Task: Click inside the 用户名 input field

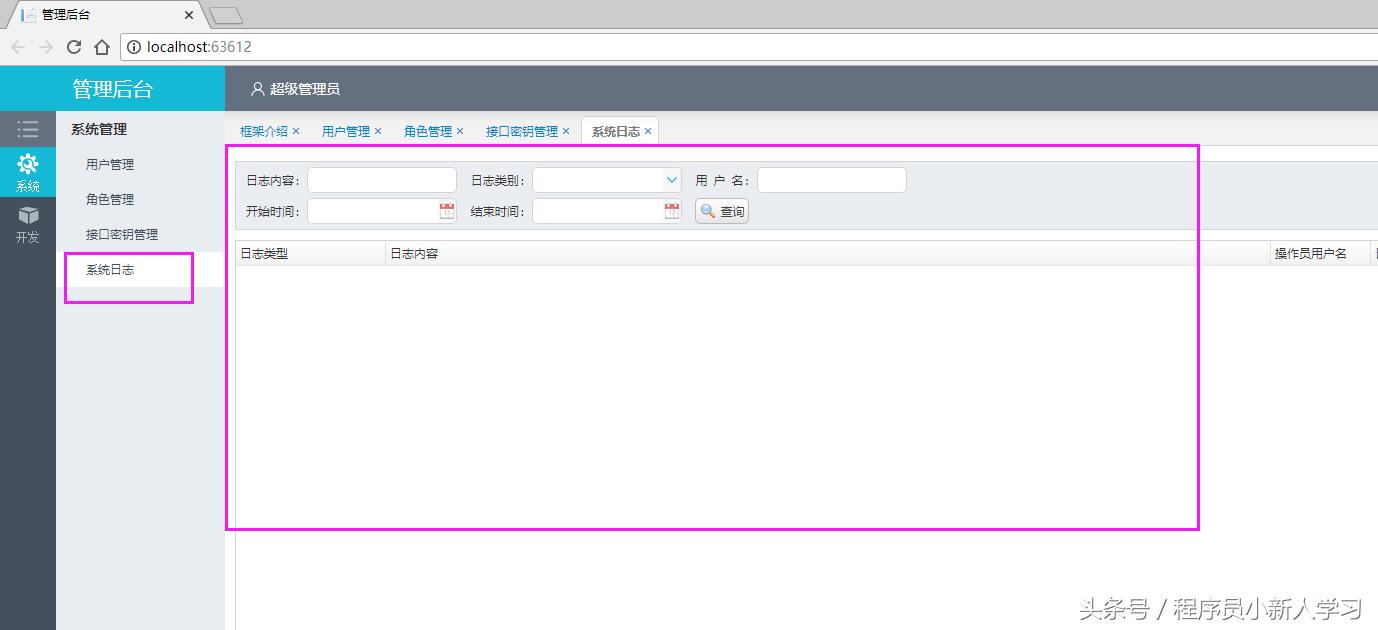Action: tap(830, 179)
